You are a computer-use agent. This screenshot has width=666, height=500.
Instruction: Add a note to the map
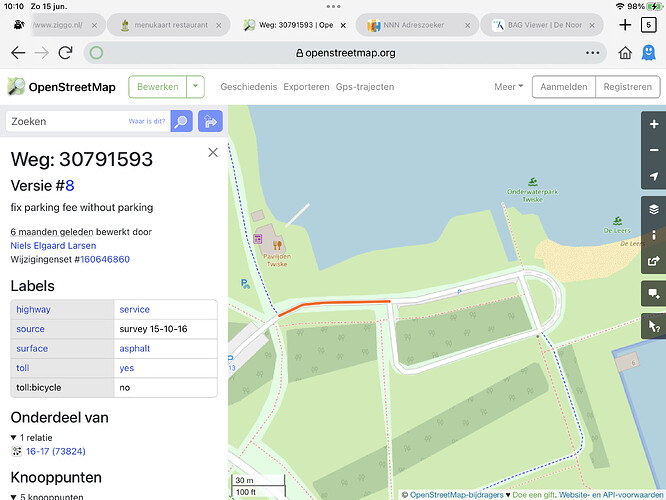[x=654, y=293]
